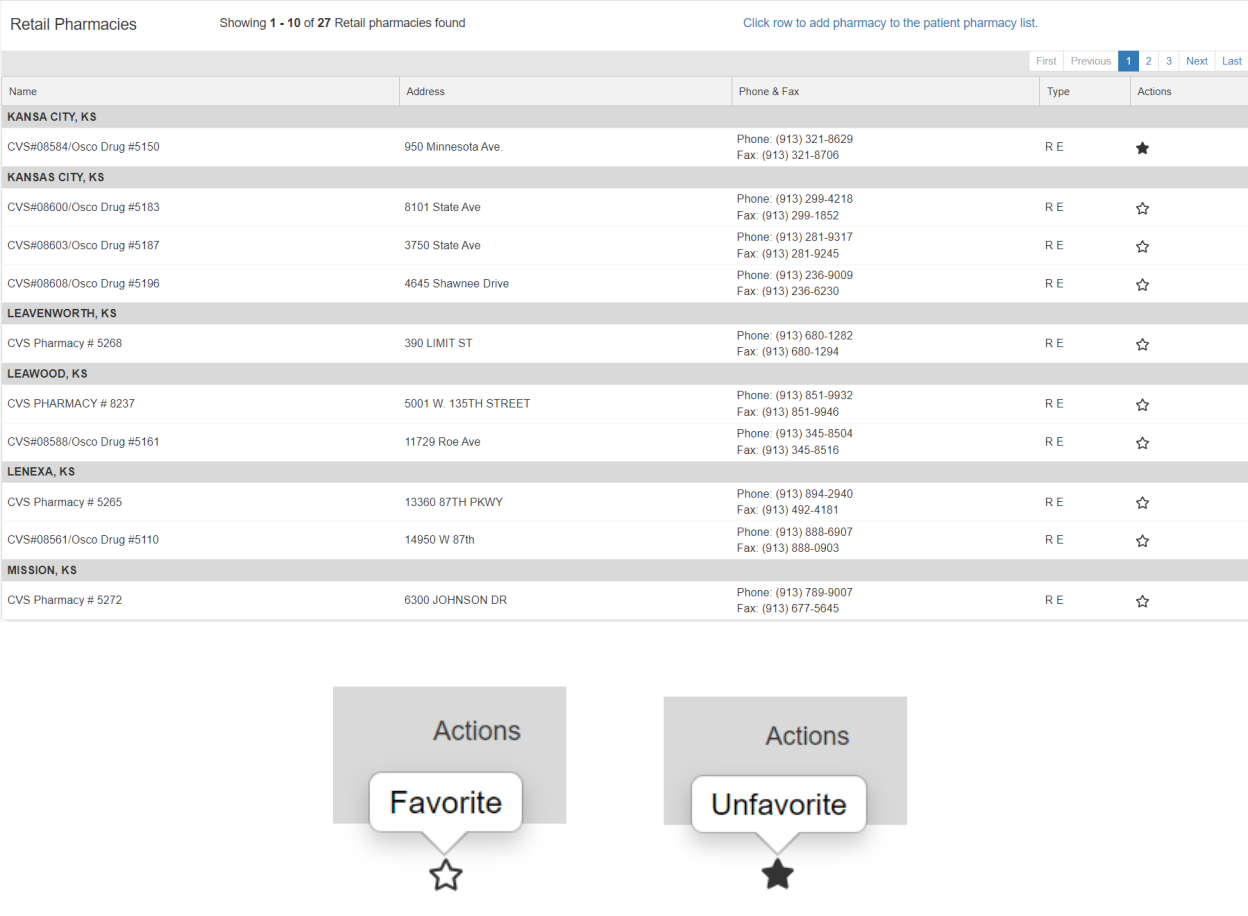Select CVS Pharmacy # 5272 row
Viewport: 1248px width, 916px height.
[x=624, y=600]
